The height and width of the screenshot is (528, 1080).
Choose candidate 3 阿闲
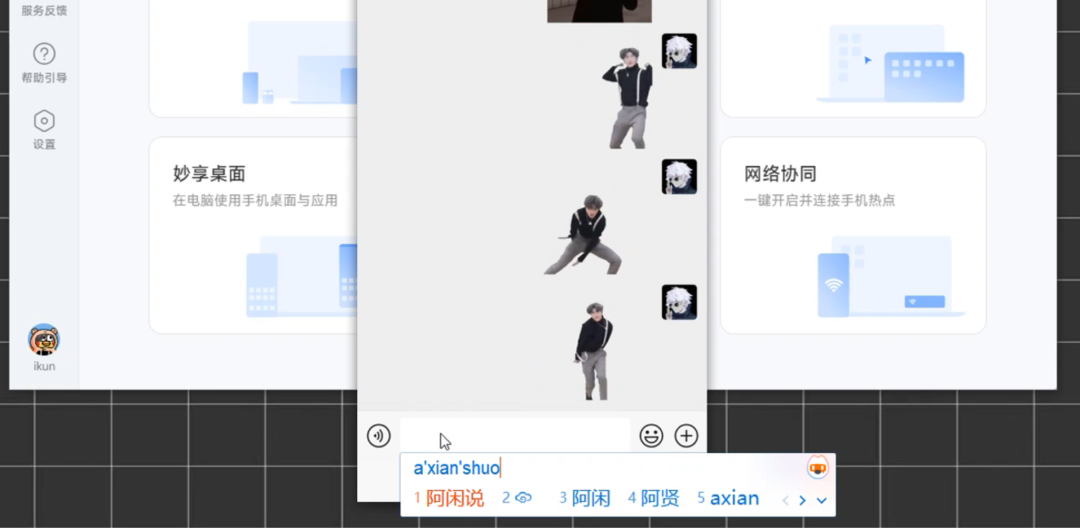click(585, 498)
